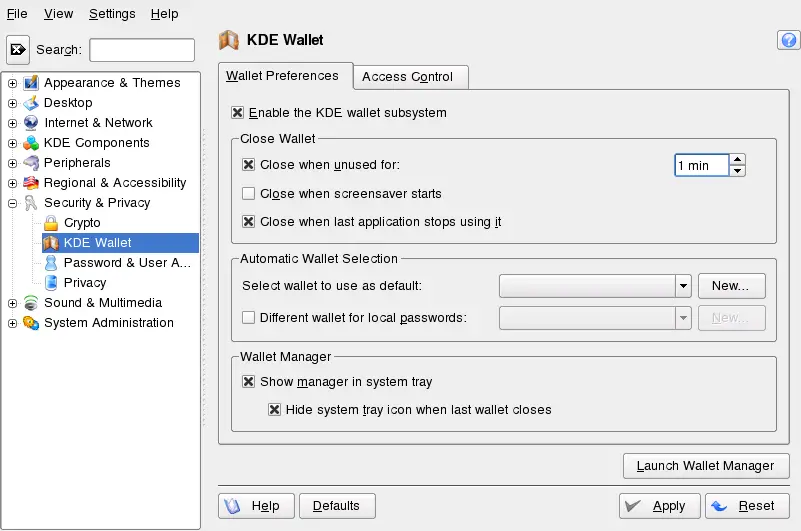The height and width of the screenshot is (531, 801).
Task: Expand the Desktop tree category
Action: [12, 103]
